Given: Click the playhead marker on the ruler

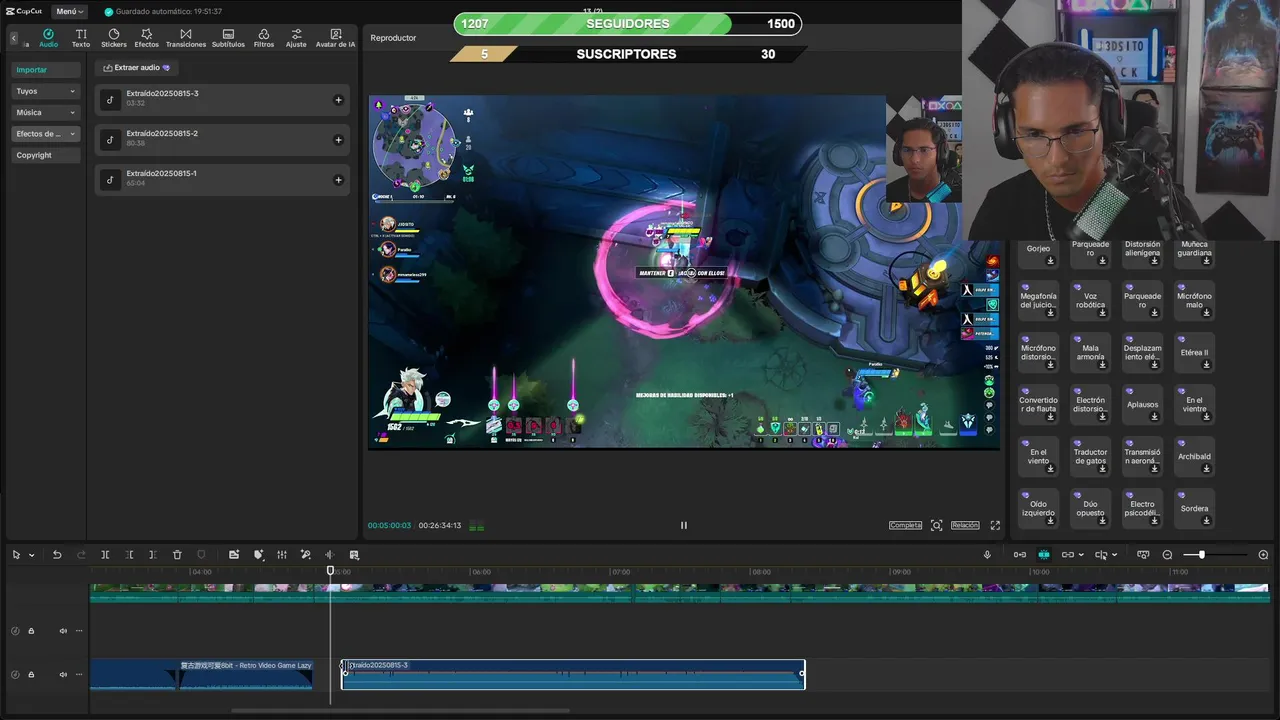Looking at the screenshot, I should [x=331, y=571].
